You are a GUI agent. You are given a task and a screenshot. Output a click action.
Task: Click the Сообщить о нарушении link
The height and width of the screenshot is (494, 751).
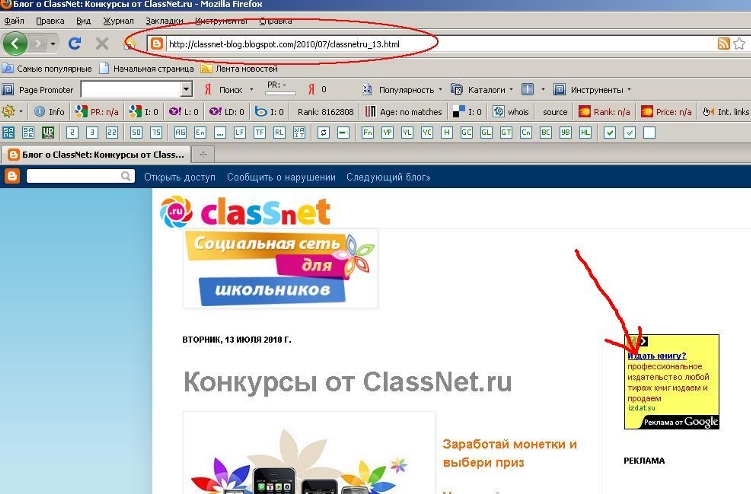pos(281,177)
